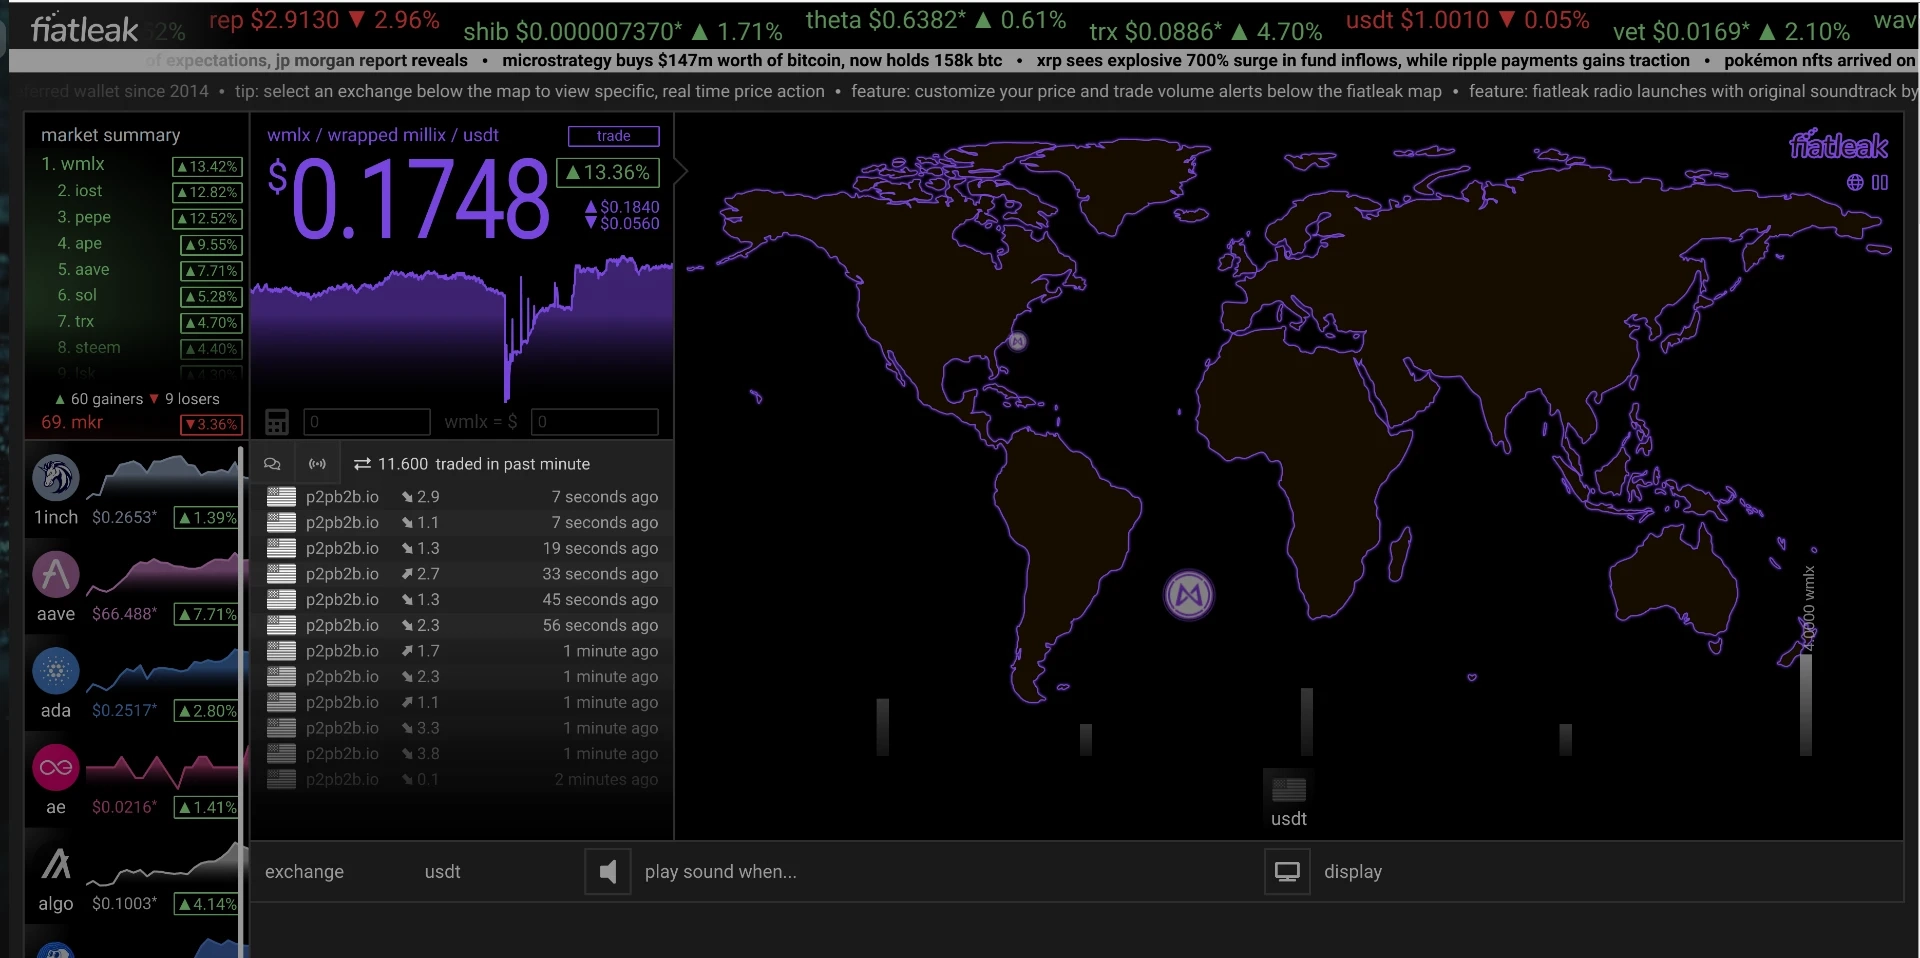Click the 1inch 1.39% change badge
The image size is (1920, 958).
tap(208, 518)
